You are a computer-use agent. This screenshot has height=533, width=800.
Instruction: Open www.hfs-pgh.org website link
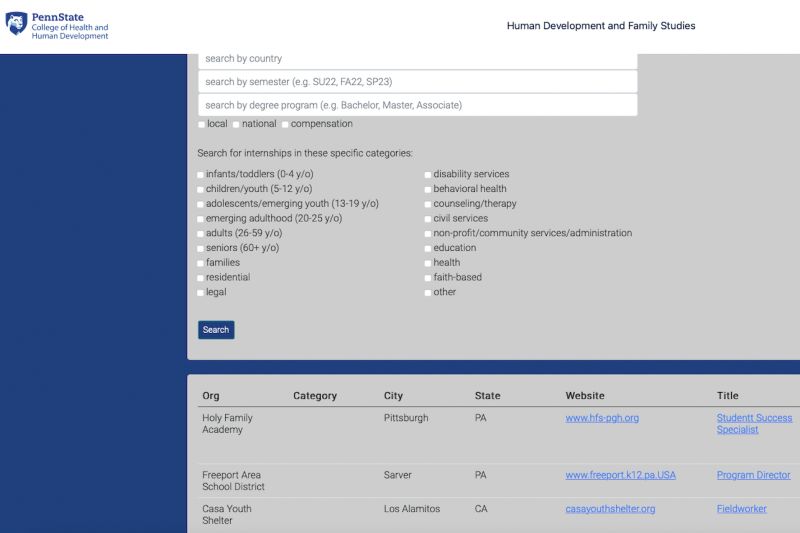pos(602,418)
